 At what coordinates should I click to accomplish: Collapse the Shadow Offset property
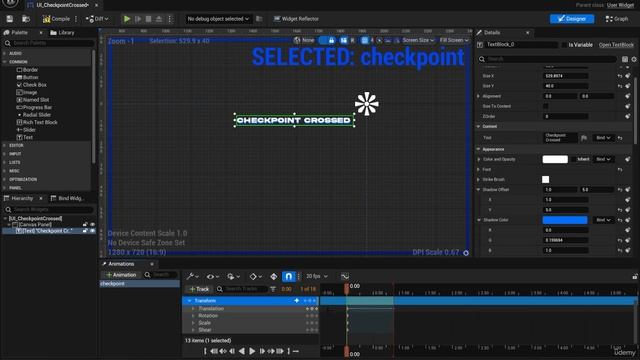pos(478,190)
